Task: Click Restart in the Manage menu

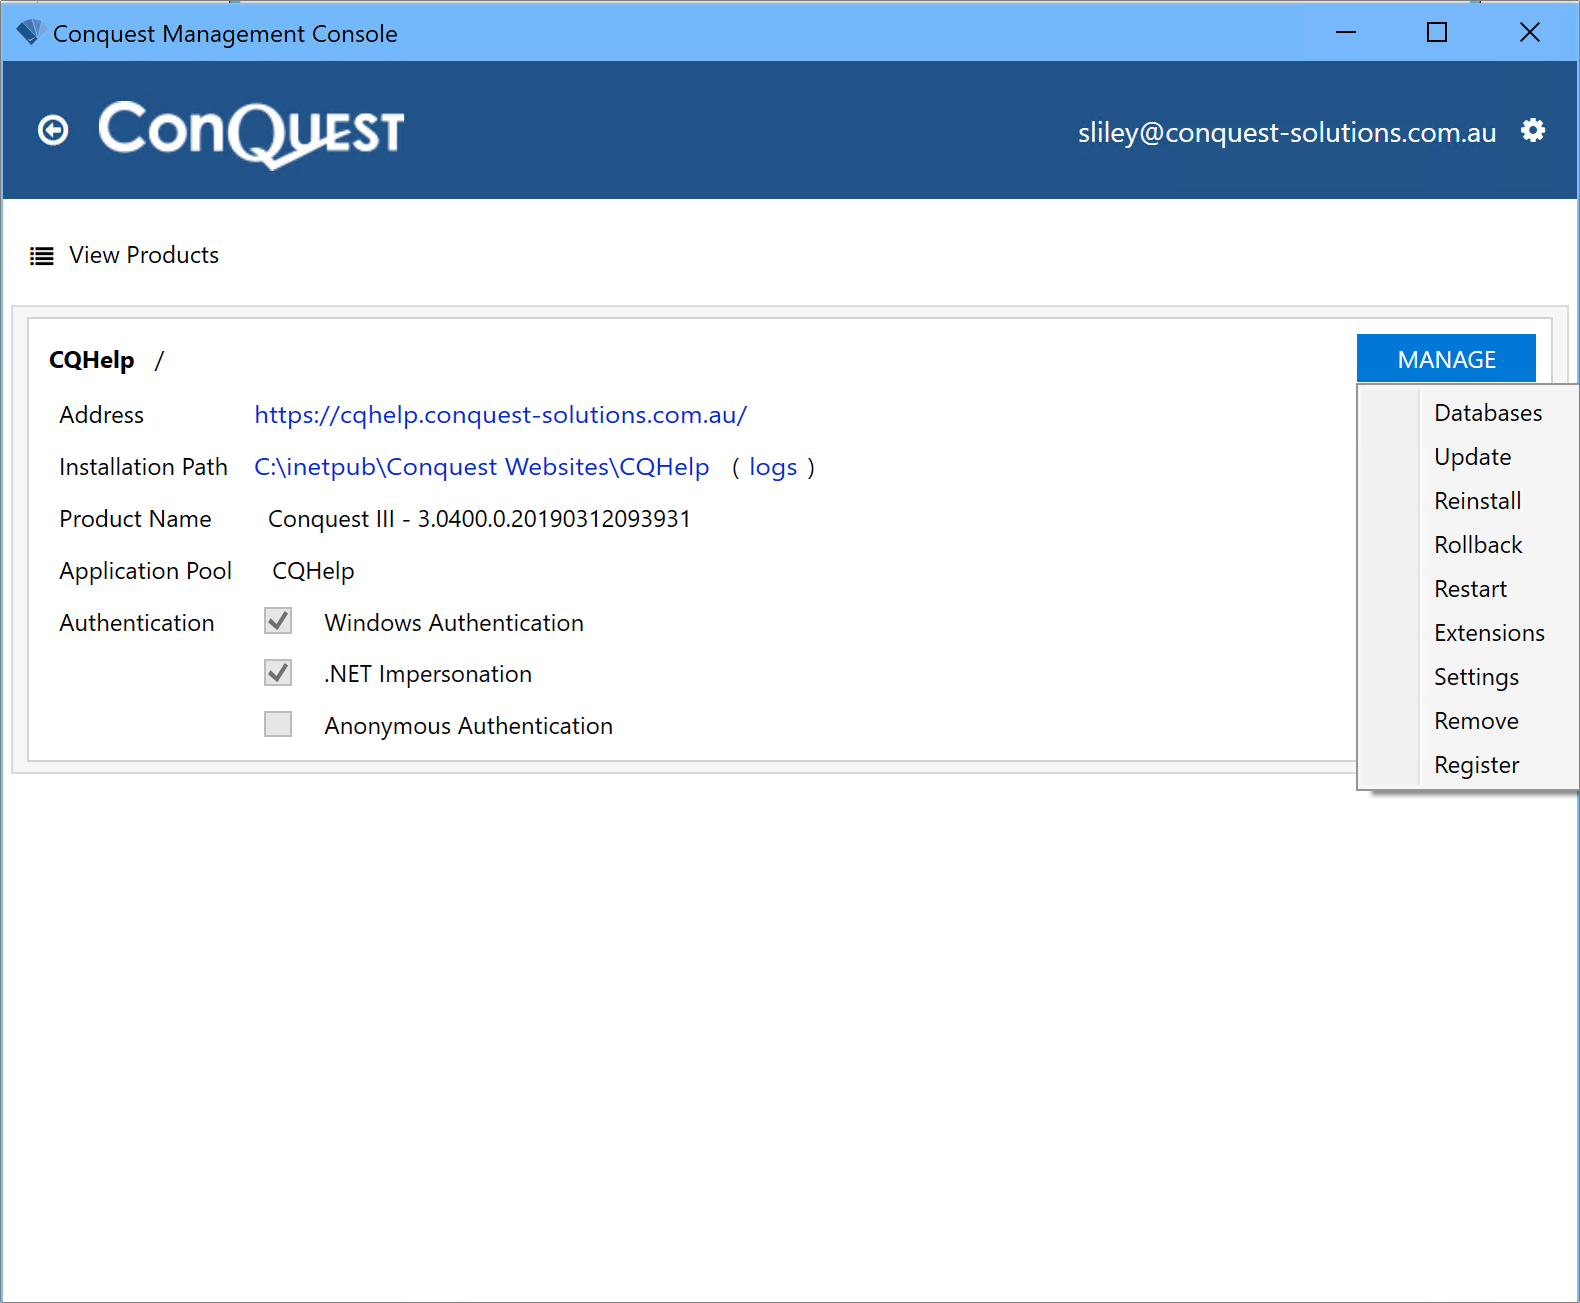Action: tap(1470, 589)
